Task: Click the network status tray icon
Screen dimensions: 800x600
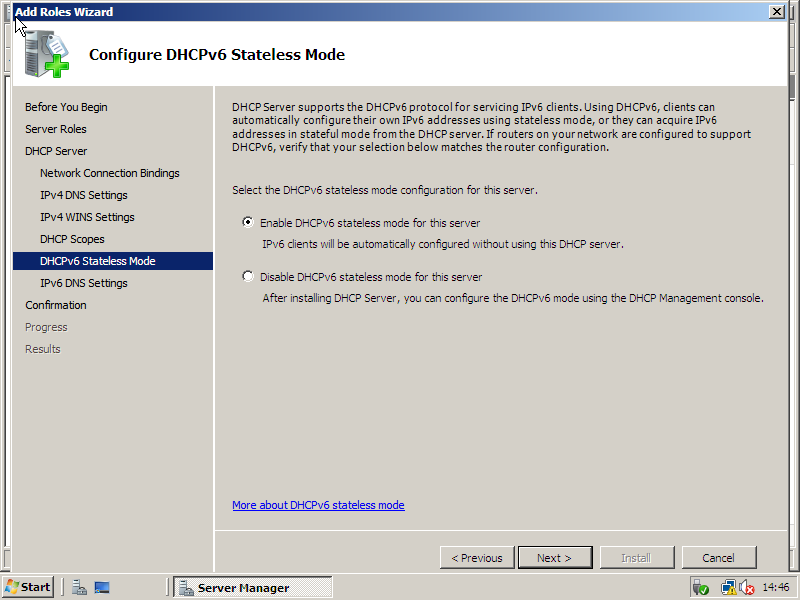Action: coord(729,588)
